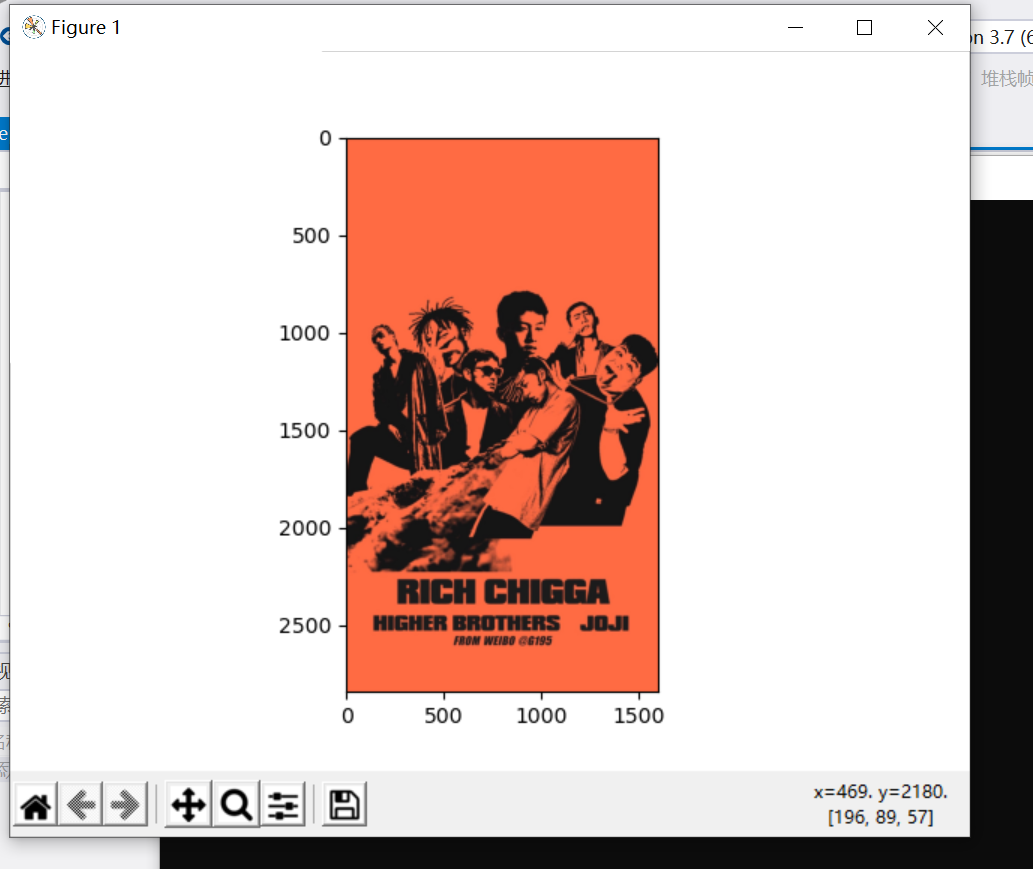
Task: Close the Figure 1 window
Action: [x=935, y=28]
